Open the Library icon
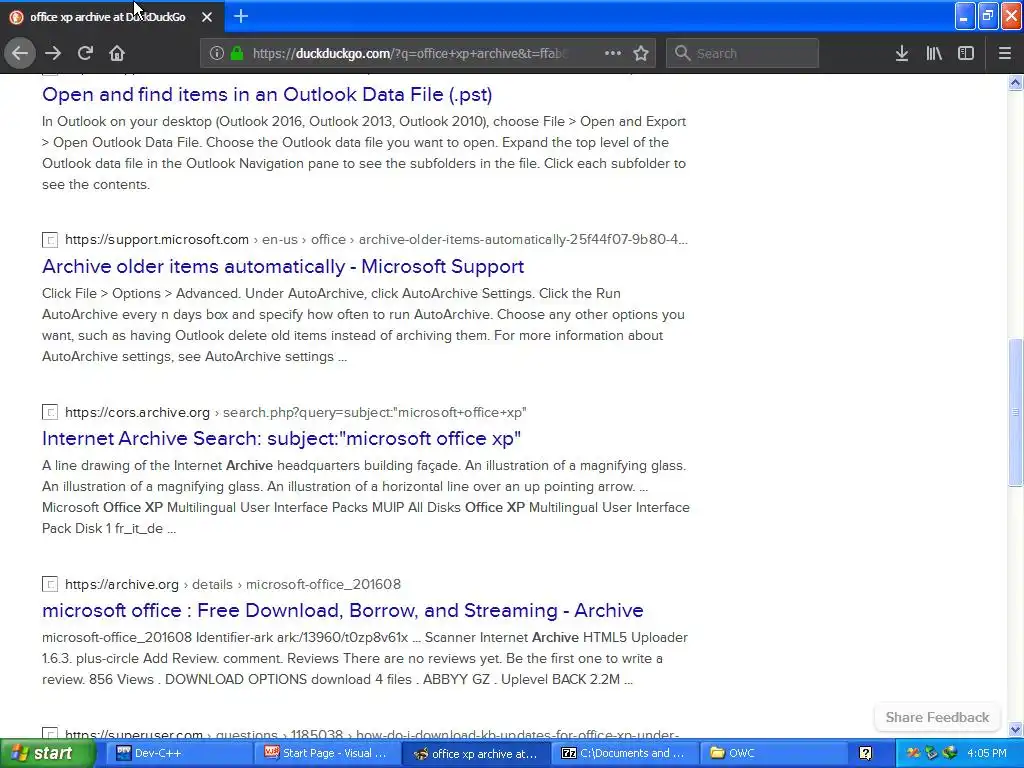 pos(934,54)
